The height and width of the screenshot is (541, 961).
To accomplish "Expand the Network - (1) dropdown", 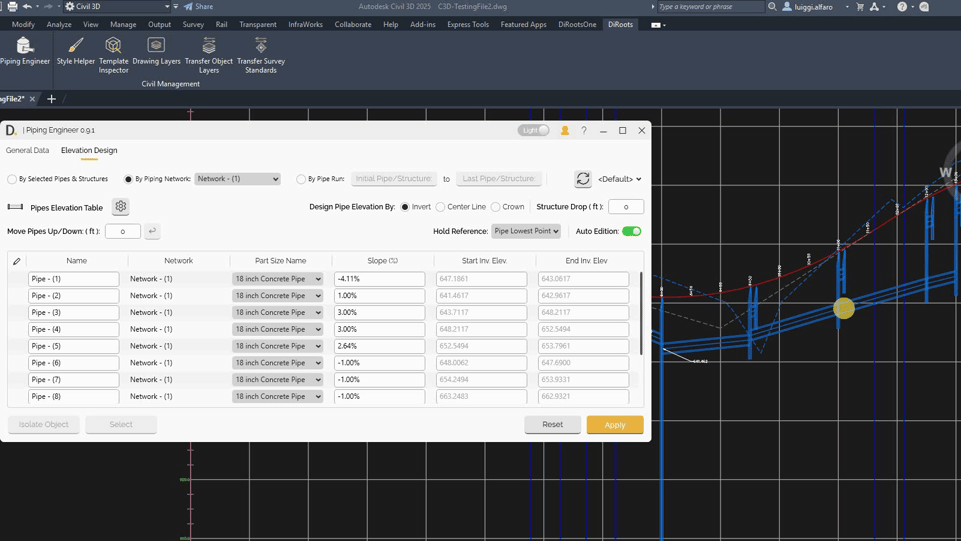I will pos(237,179).
